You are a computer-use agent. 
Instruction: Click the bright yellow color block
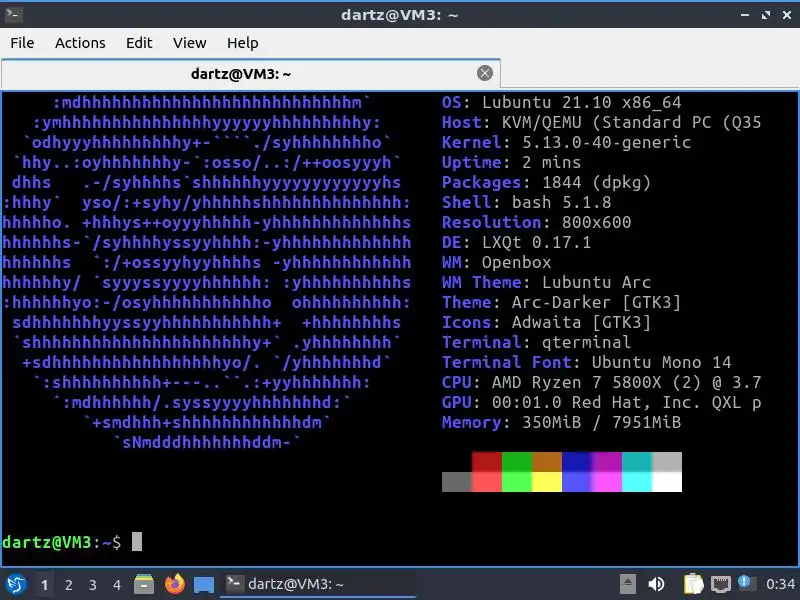coord(547,482)
